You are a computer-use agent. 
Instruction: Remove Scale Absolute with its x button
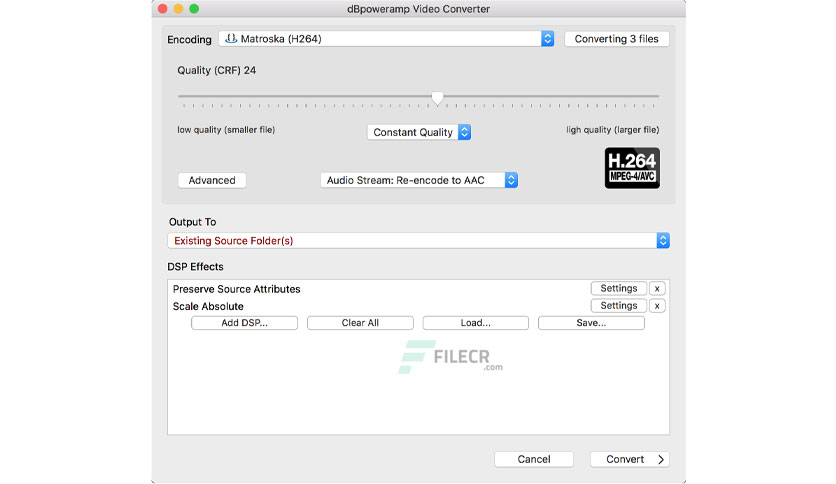pos(657,306)
